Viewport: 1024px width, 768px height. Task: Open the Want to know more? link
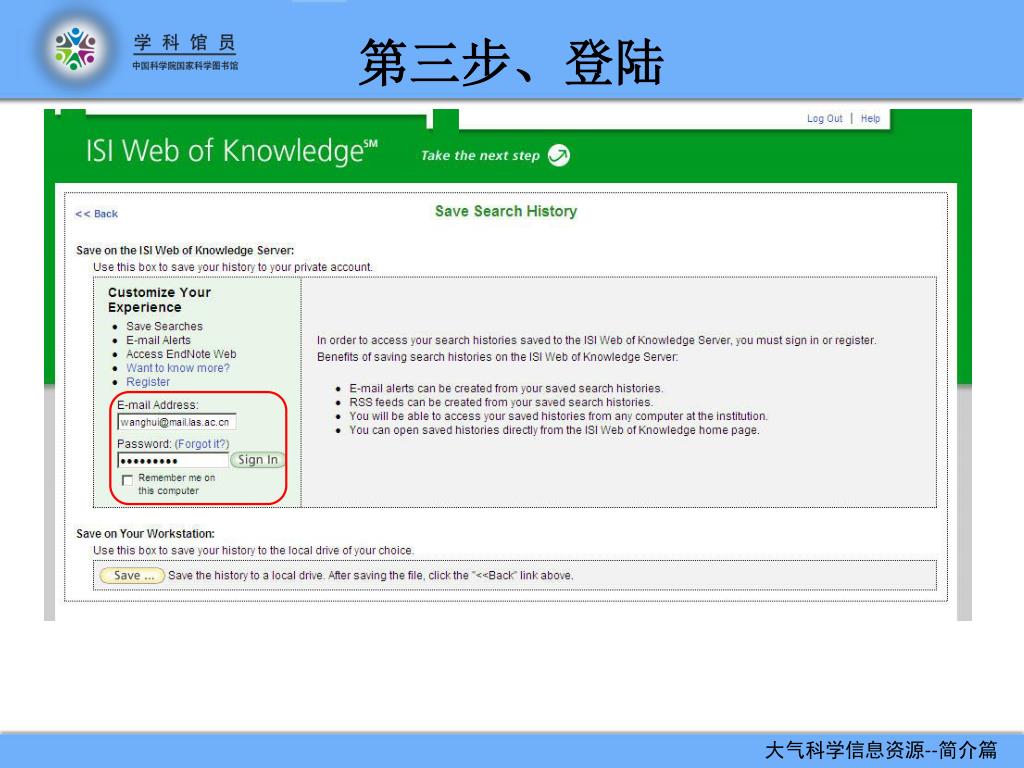click(x=178, y=368)
